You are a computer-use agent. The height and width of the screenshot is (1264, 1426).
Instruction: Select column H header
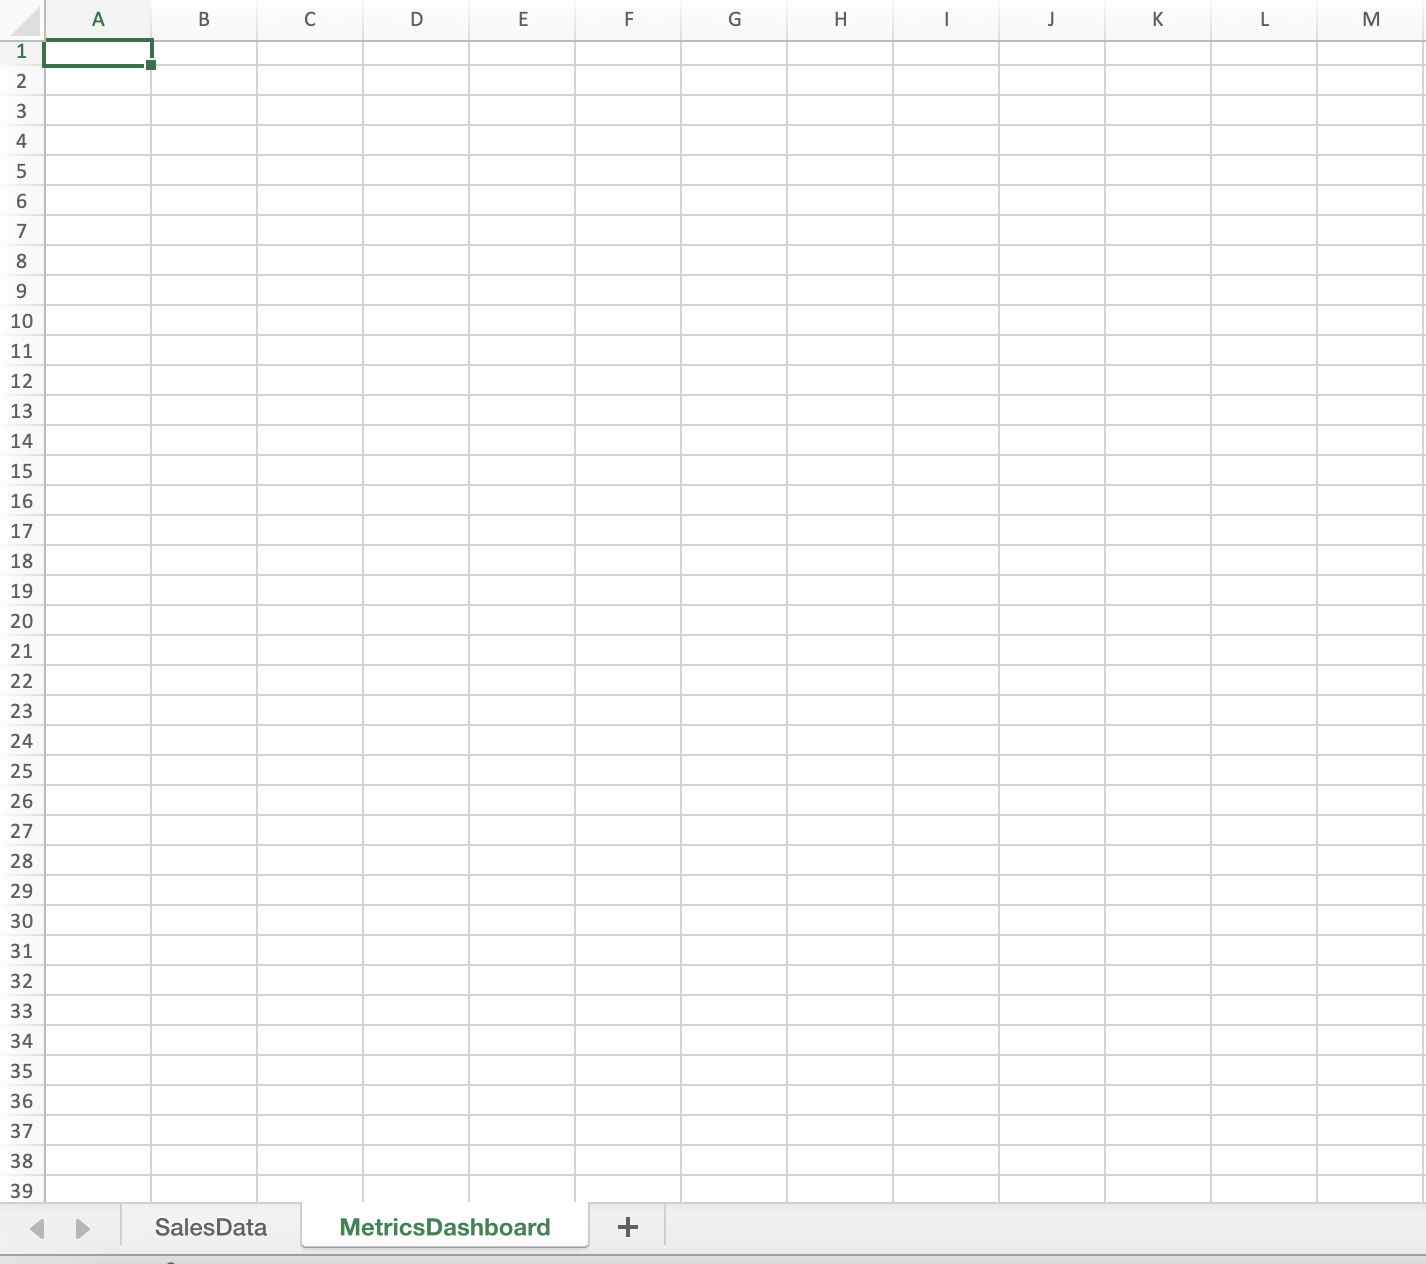pos(839,19)
